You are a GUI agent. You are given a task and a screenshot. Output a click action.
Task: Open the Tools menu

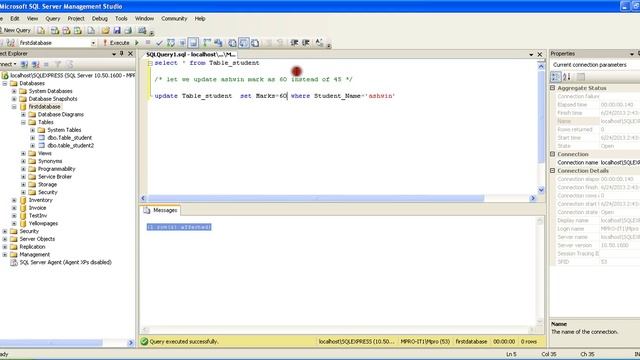click(121, 19)
